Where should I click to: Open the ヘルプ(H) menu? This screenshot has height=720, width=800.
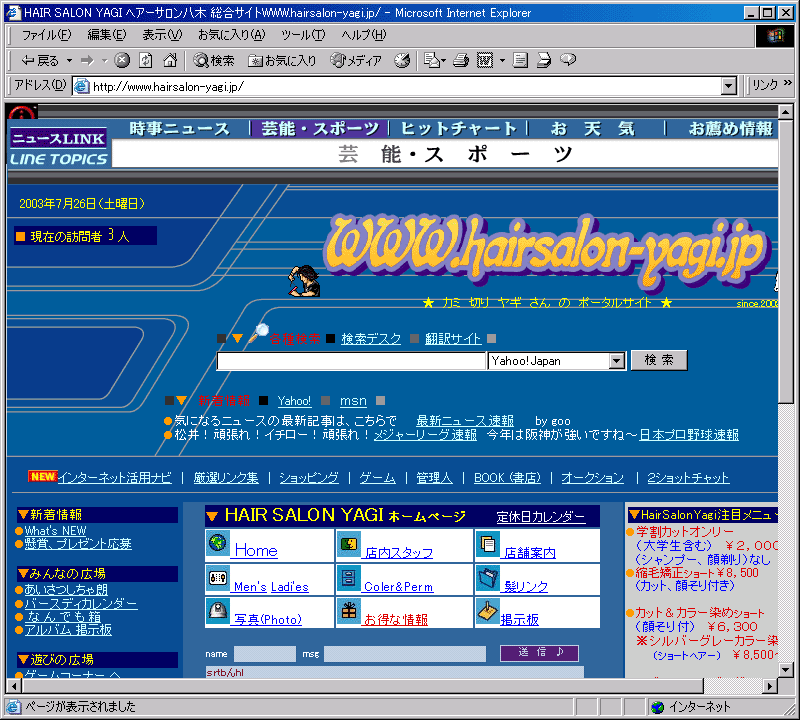(x=363, y=35)
